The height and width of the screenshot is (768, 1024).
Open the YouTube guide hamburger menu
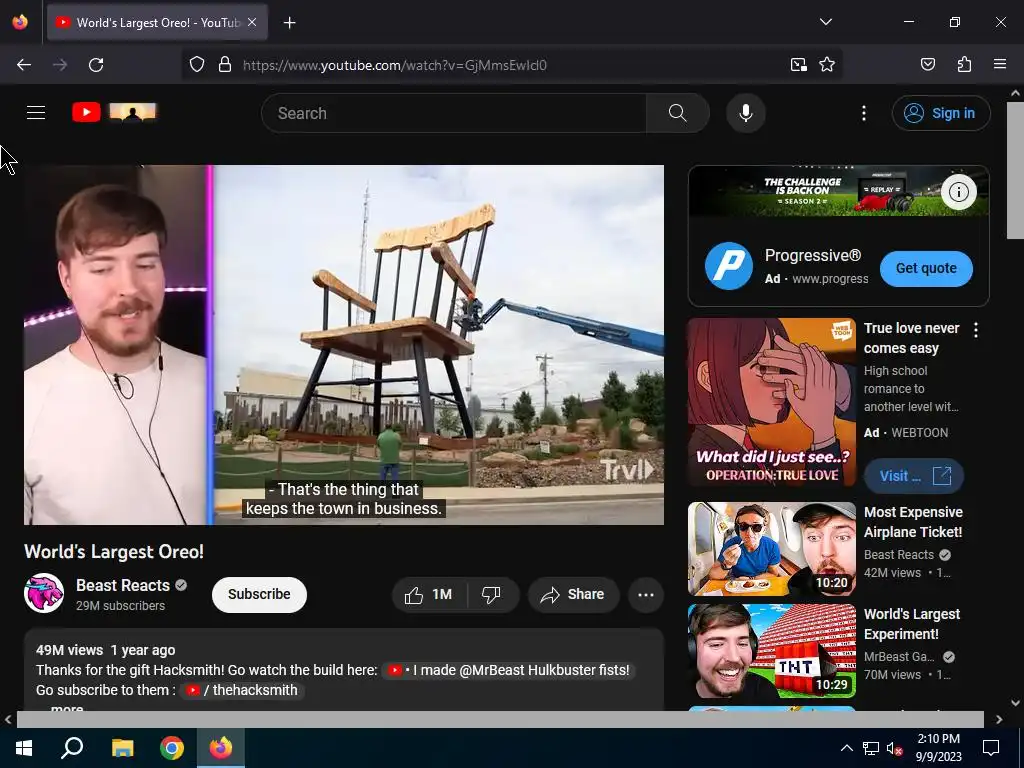pyautogui.click(x=36, y=113)
